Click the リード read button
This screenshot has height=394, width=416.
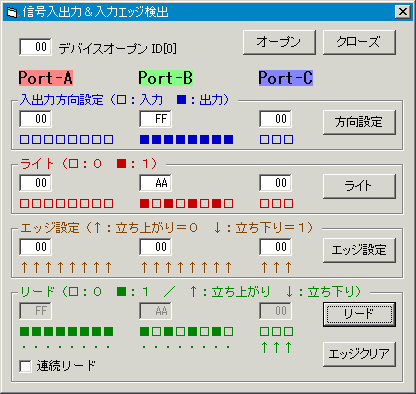pos(359,314)
